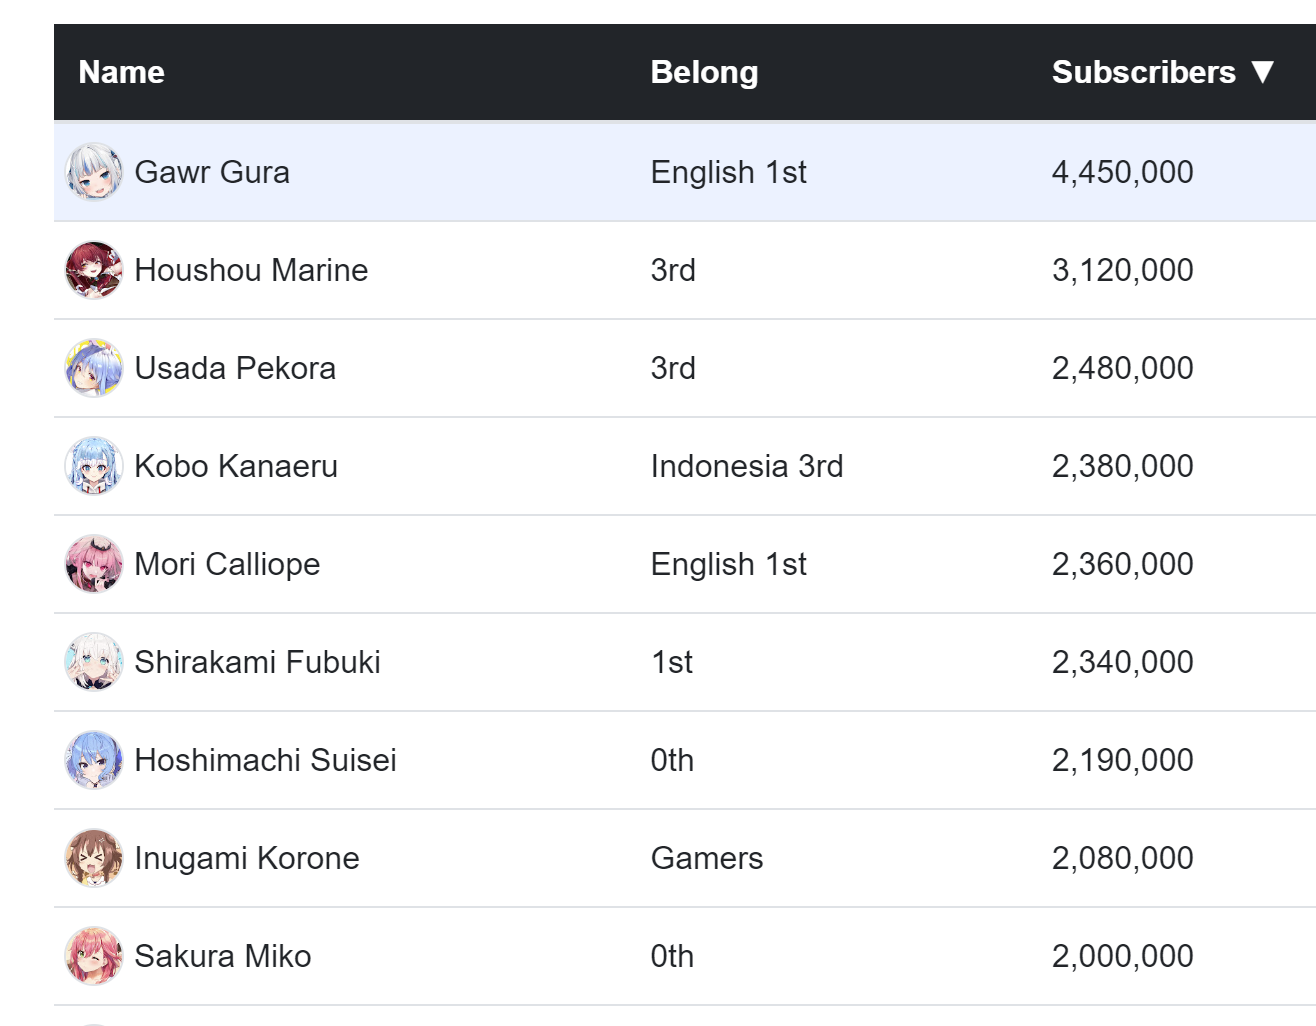Sort table by Belong column header

coord(704,72)
